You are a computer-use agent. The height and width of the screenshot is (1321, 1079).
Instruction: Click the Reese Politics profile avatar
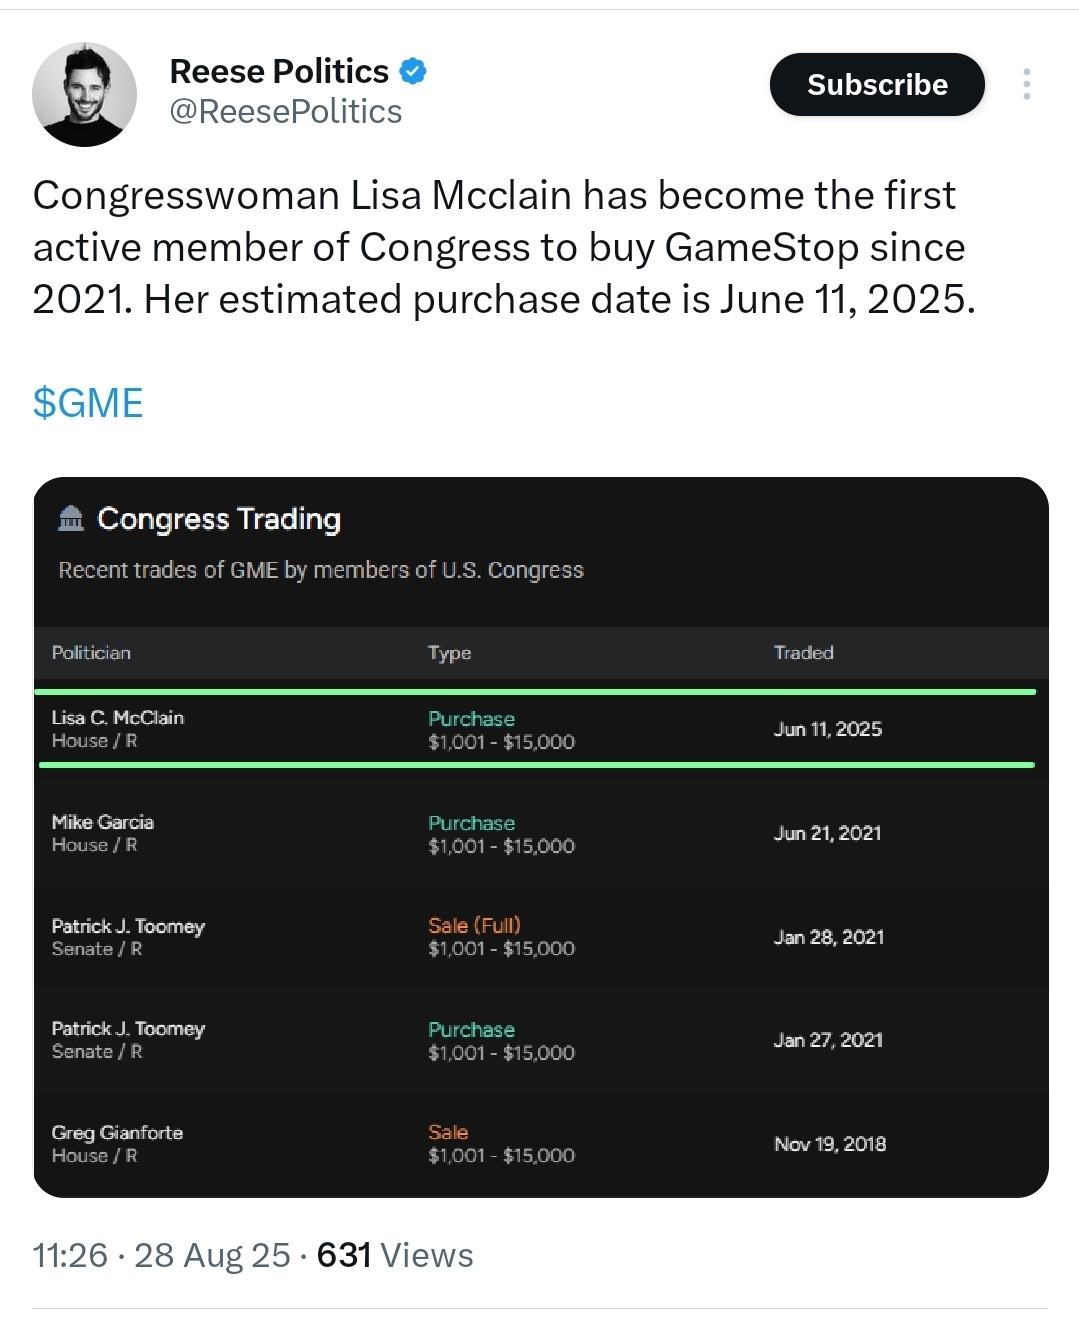click(x=84, y=94)
